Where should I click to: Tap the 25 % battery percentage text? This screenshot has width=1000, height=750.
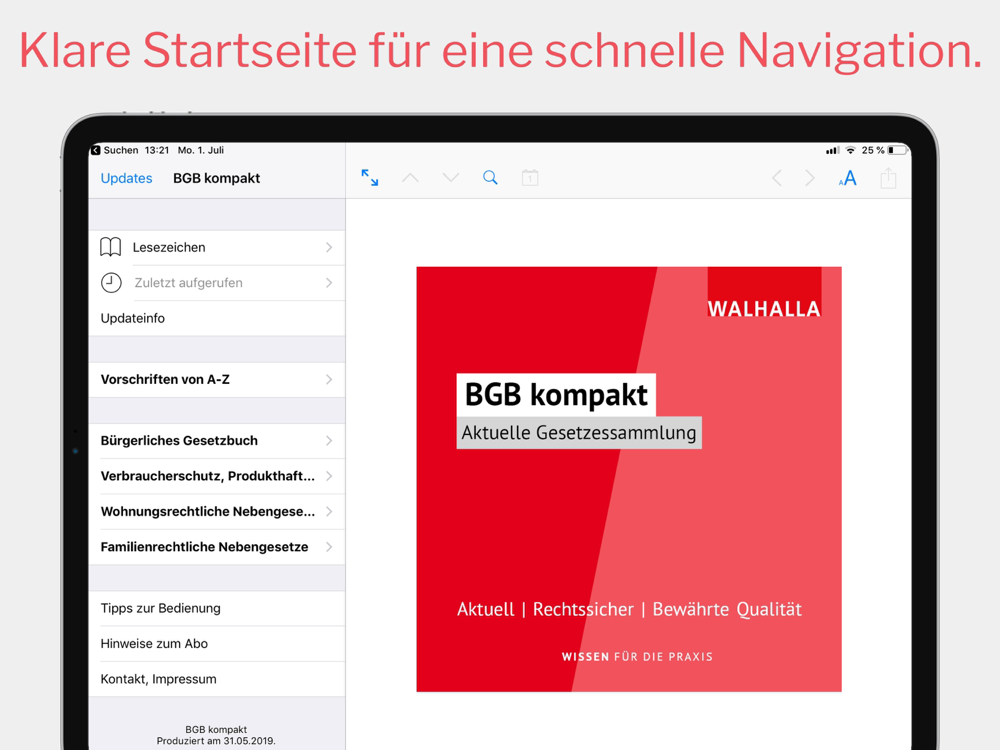pyautogui.click(x=873, y=151)
